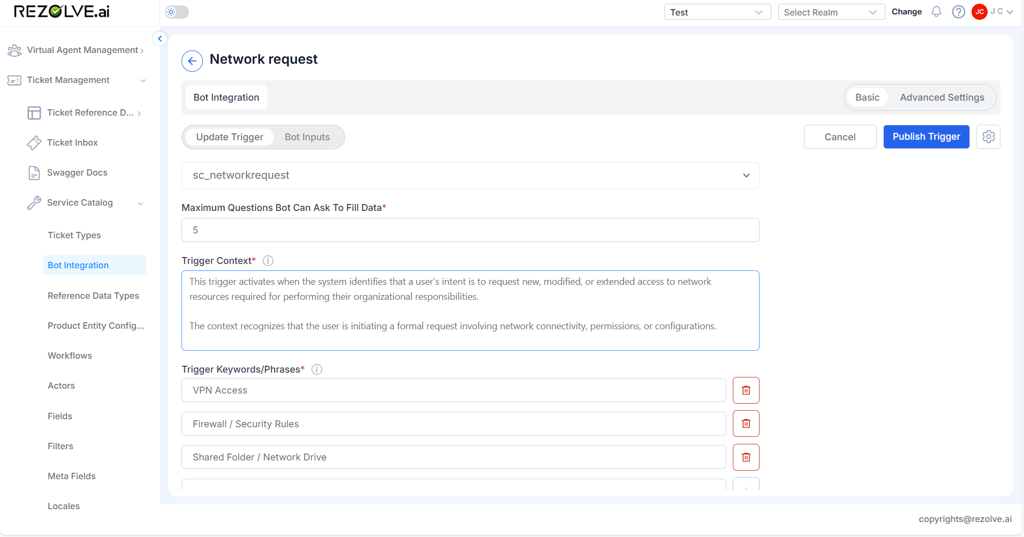Show info for Trigger Keywords/Phrases
1024x537 pixels.
point(317,369)
